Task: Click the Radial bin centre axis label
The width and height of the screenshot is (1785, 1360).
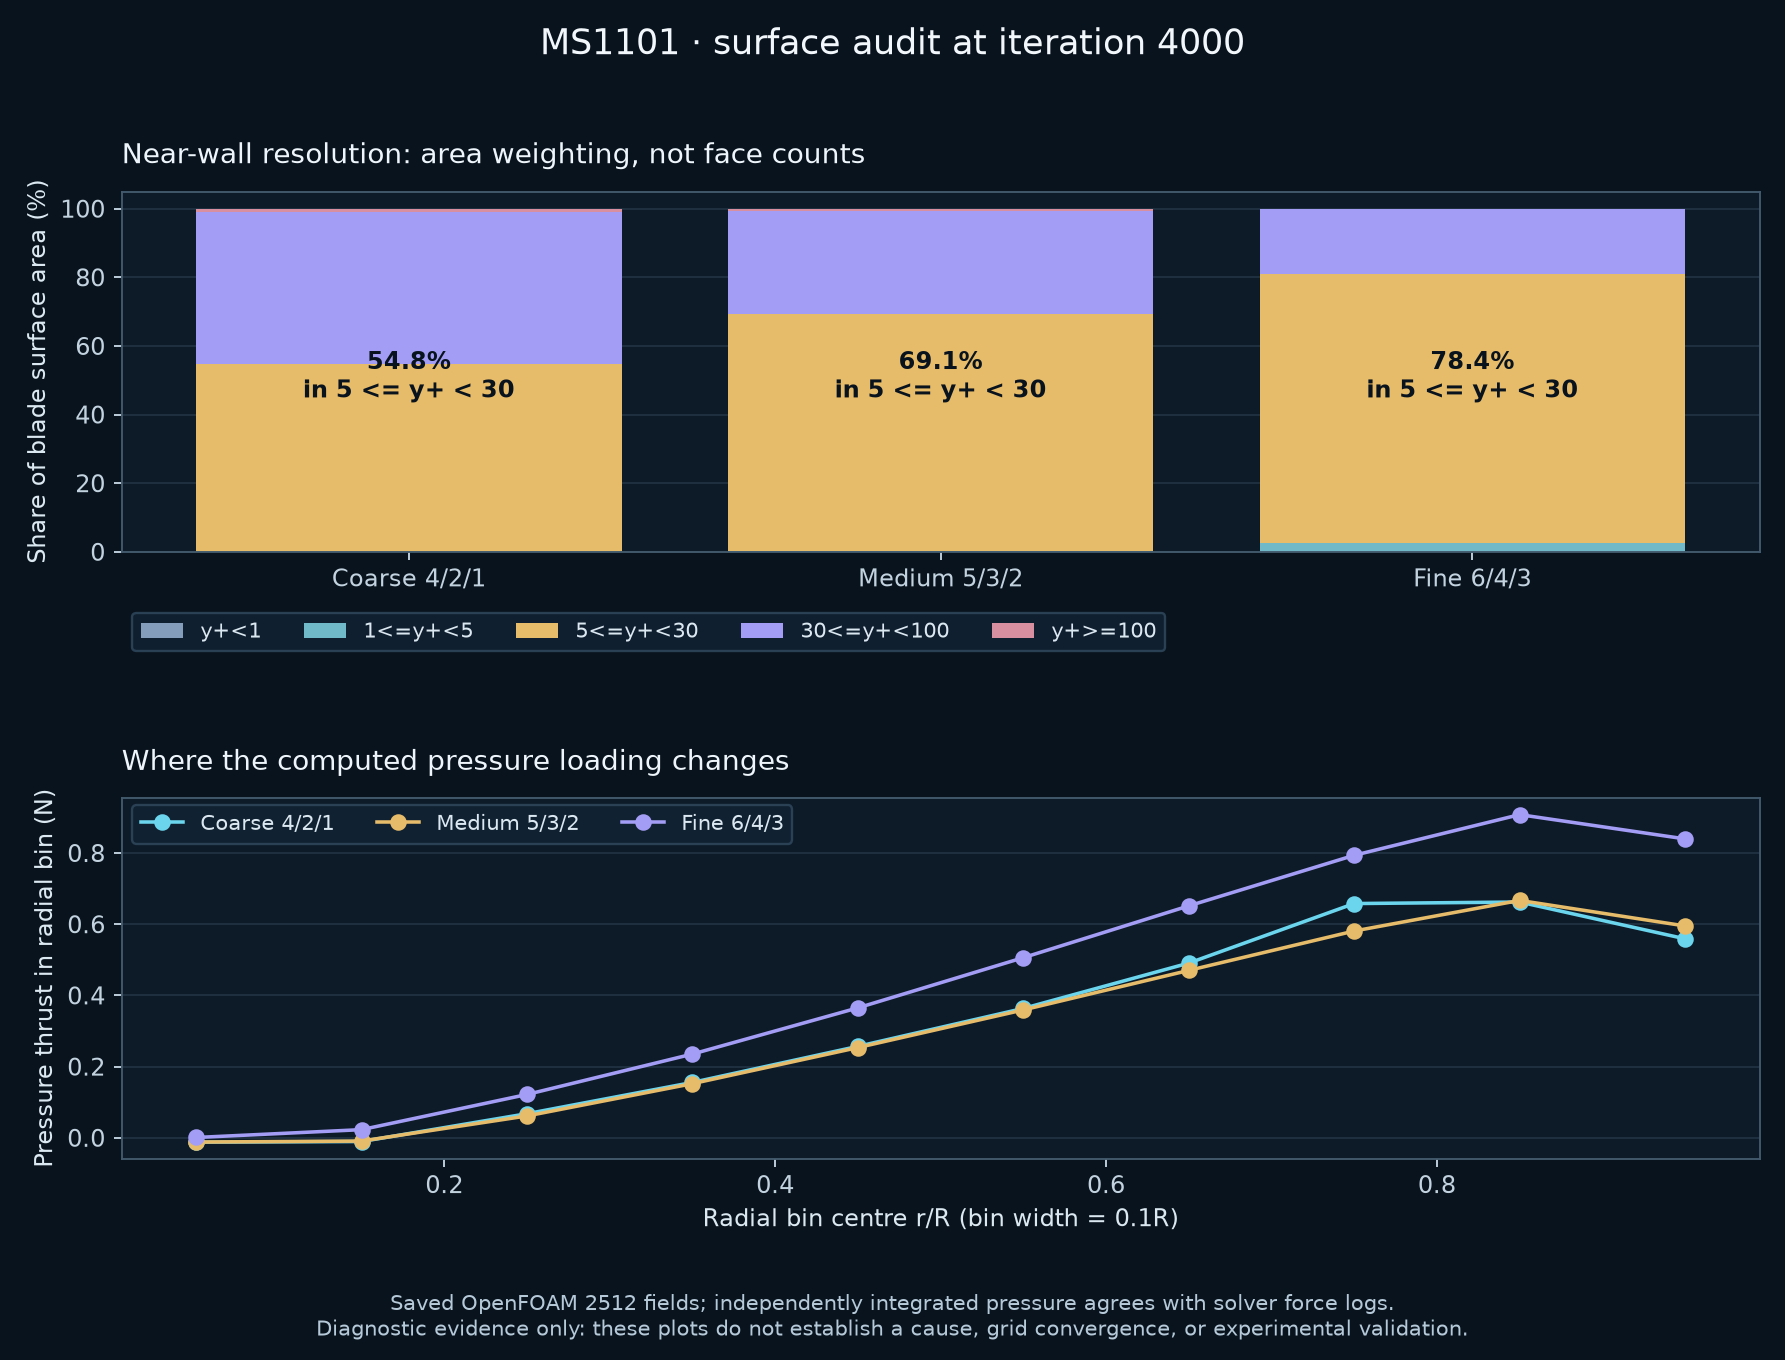Action: click(940, 1218)
